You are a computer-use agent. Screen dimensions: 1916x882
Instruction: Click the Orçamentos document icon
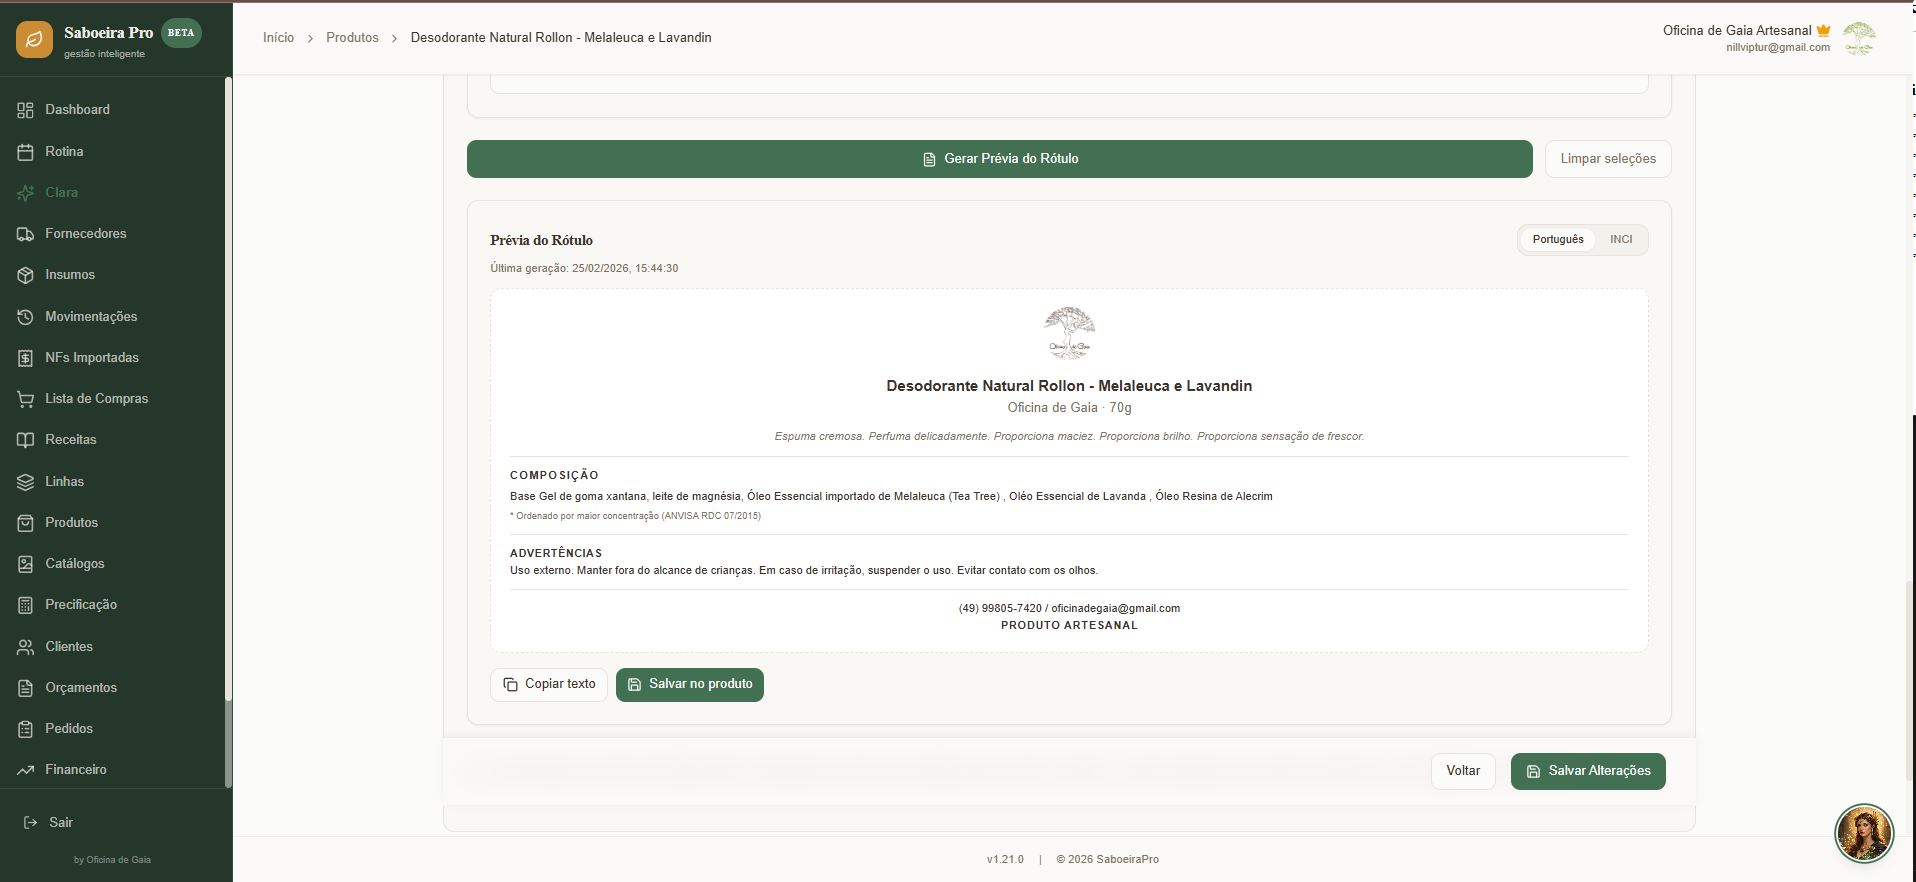click(26, 688)
